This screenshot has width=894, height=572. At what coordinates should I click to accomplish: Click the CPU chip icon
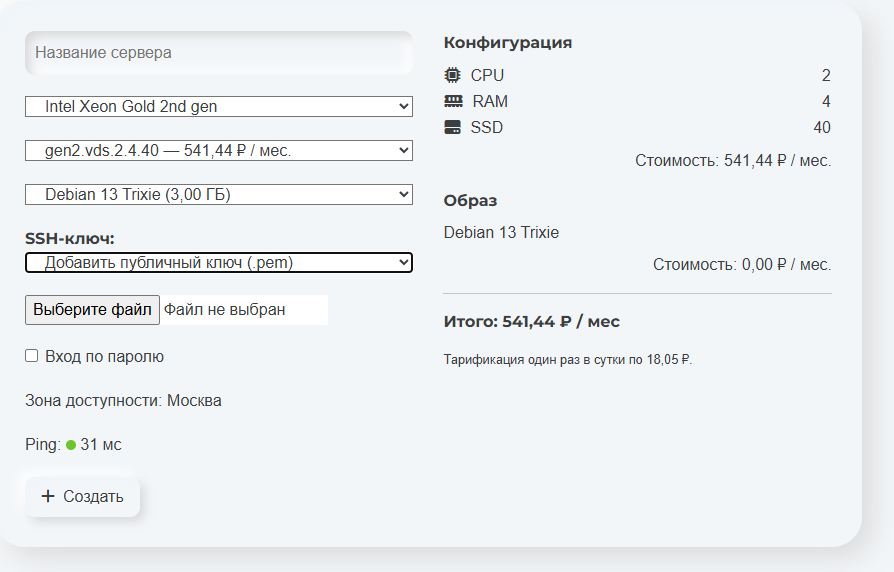452,75
